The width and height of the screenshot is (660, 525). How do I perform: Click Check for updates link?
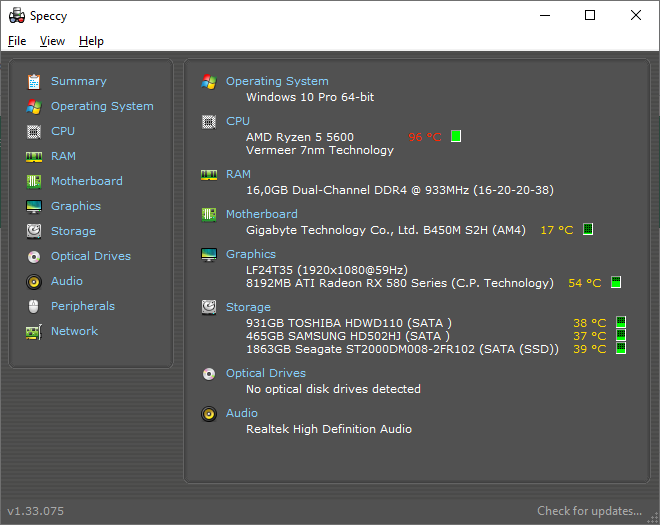pos(590,511)
